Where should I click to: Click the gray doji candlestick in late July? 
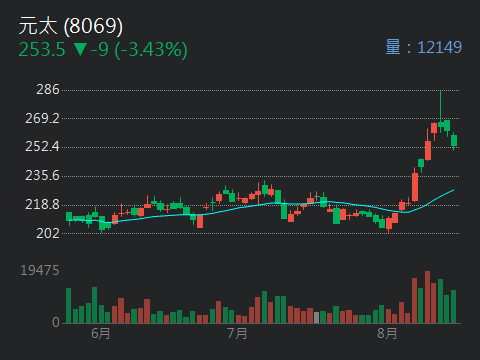coord(317,196)
